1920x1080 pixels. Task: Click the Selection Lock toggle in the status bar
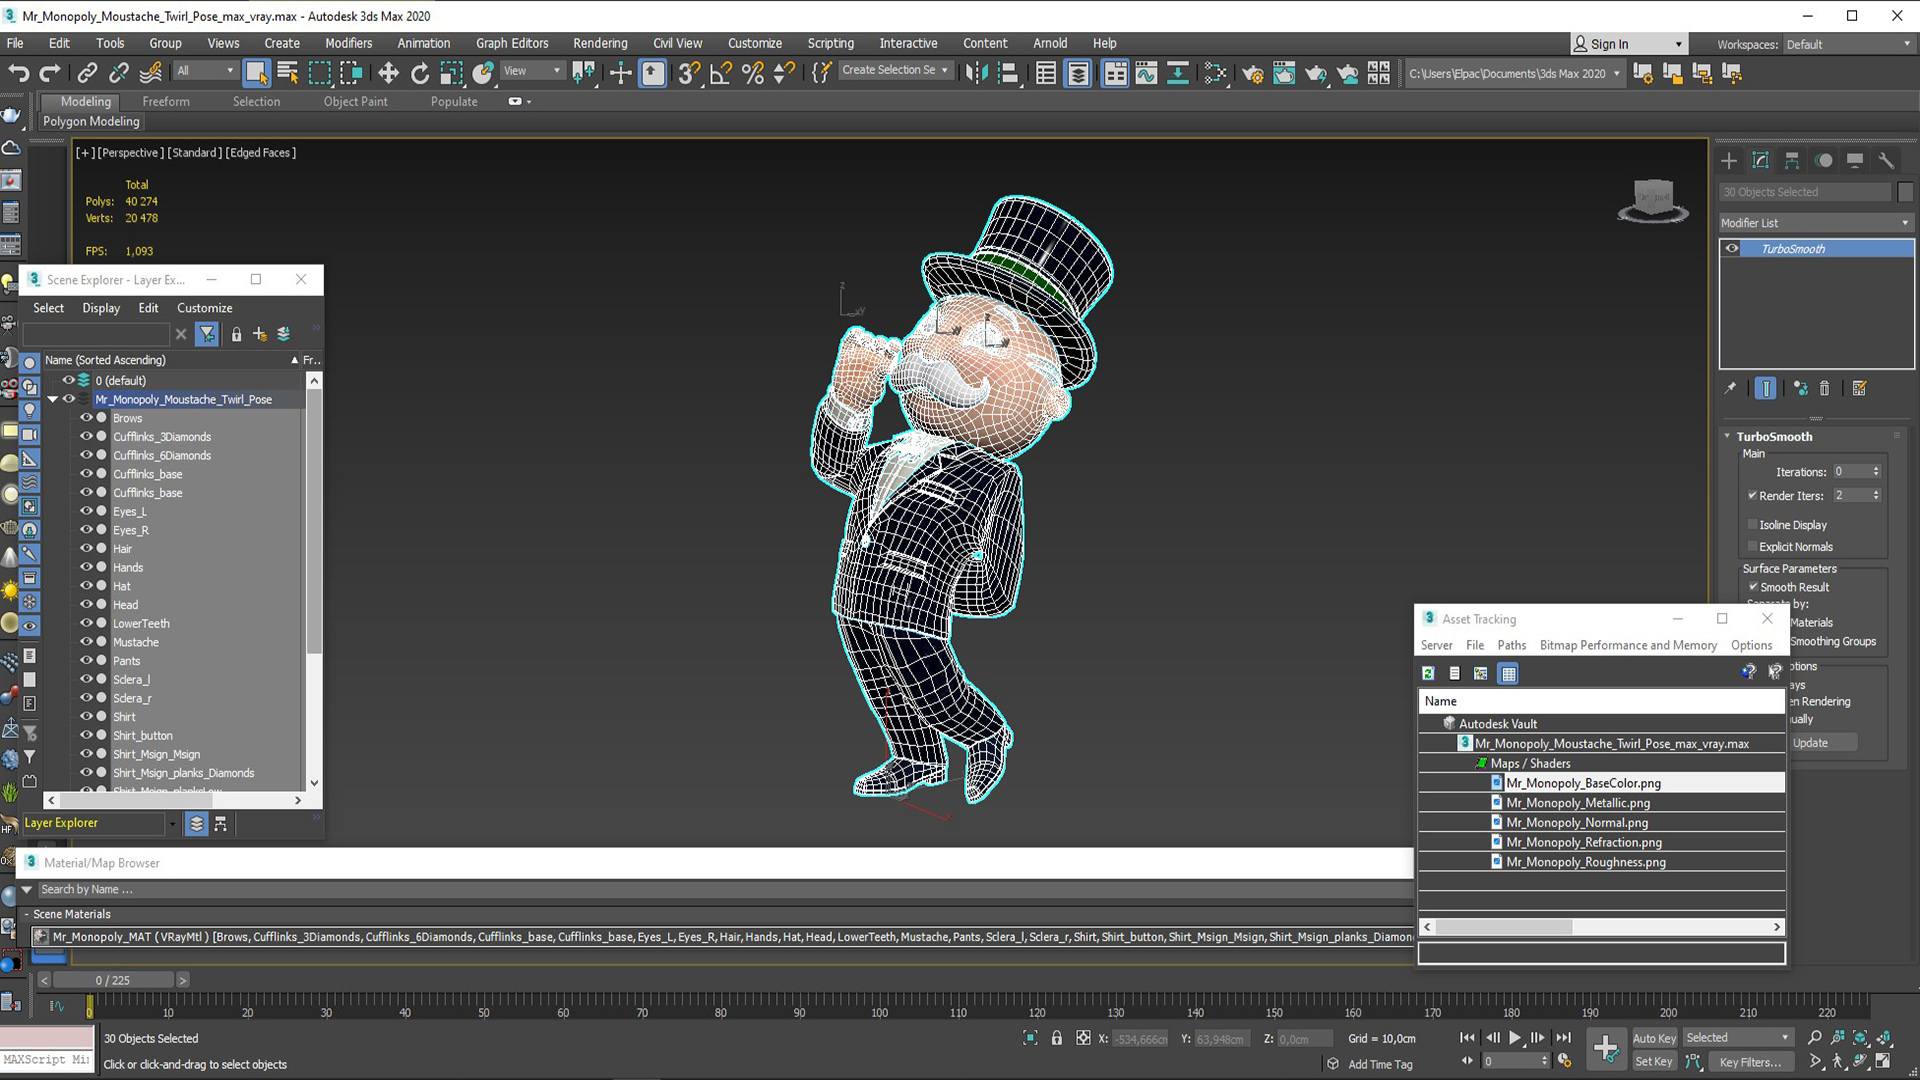tap(1056, 1038)
